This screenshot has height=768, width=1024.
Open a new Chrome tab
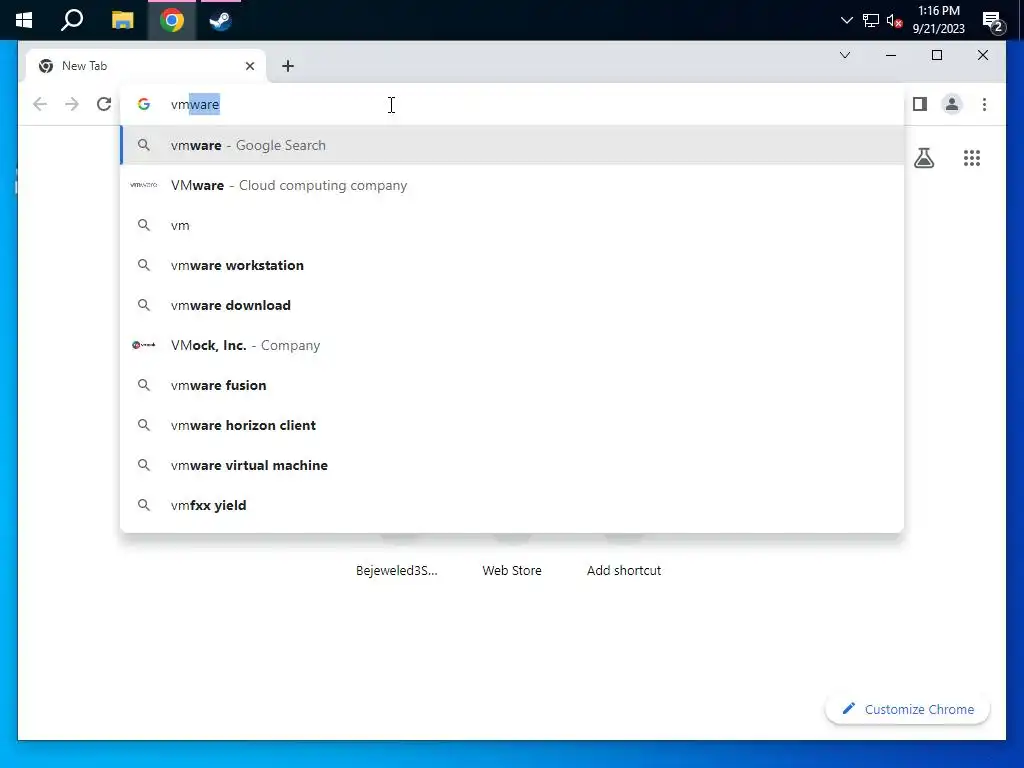pos(287,66)
